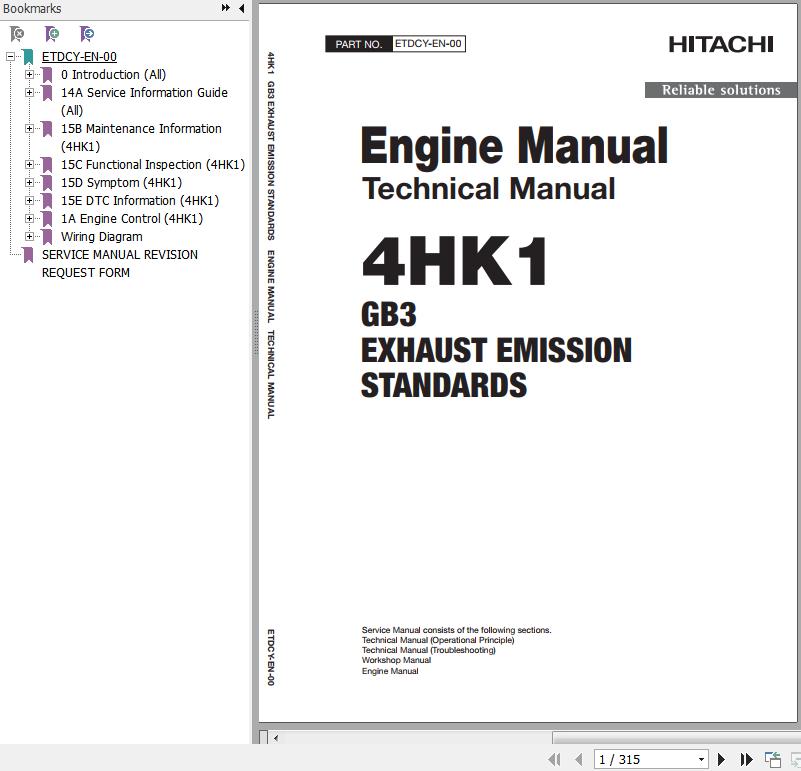801x771 pixels.
Task: Go to previous page button
Action: click(578, 759)
